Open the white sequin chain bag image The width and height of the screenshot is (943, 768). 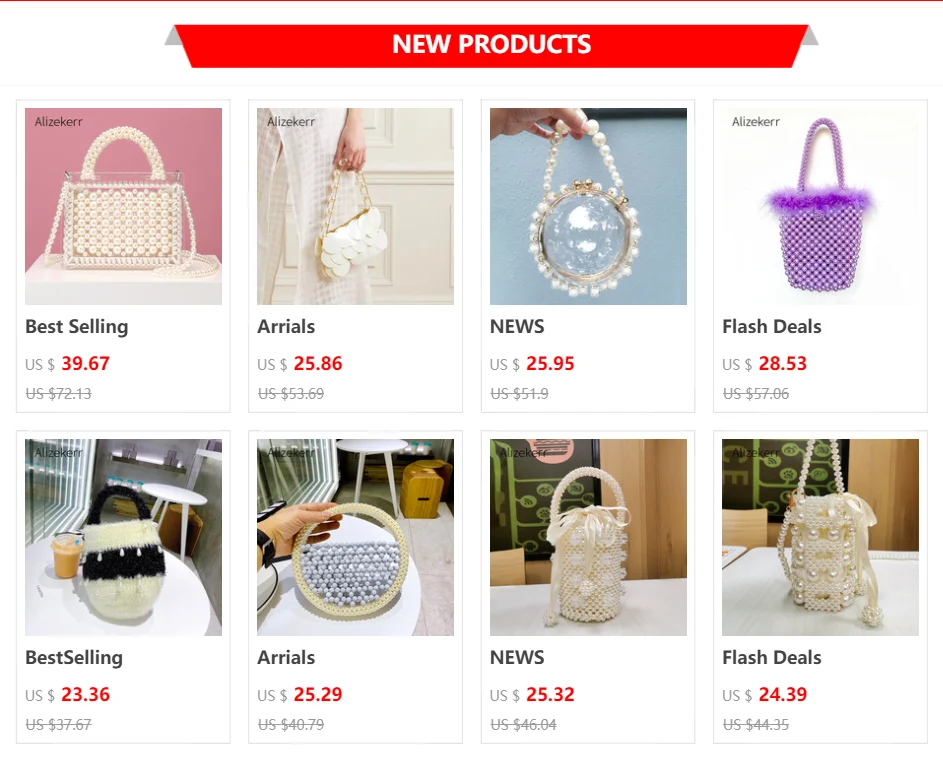[x=355, y=206]
